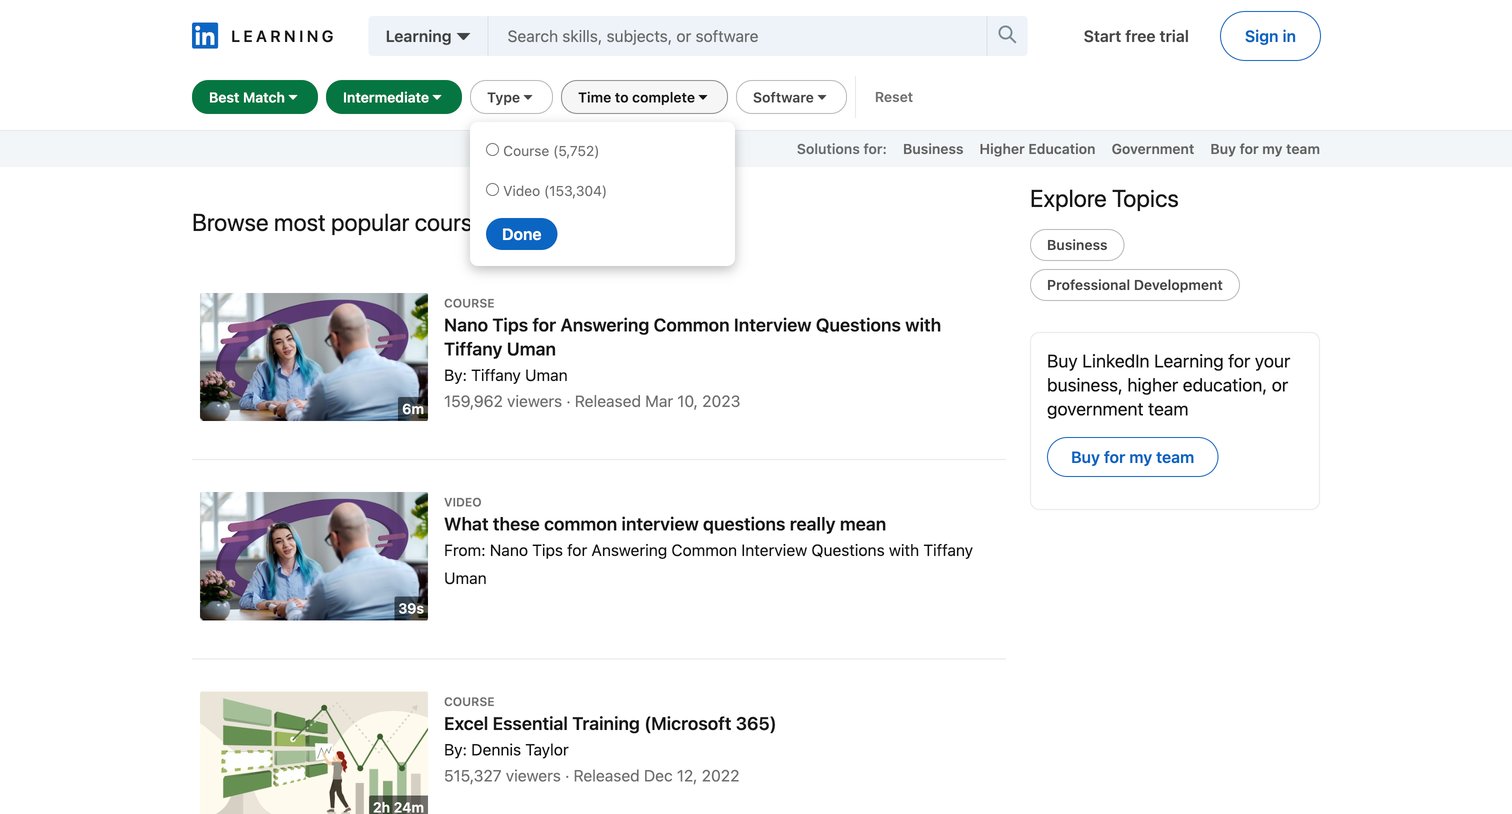Open the Best Match sort dropdown
The image size is (1512, 814).
coord(254,97)
